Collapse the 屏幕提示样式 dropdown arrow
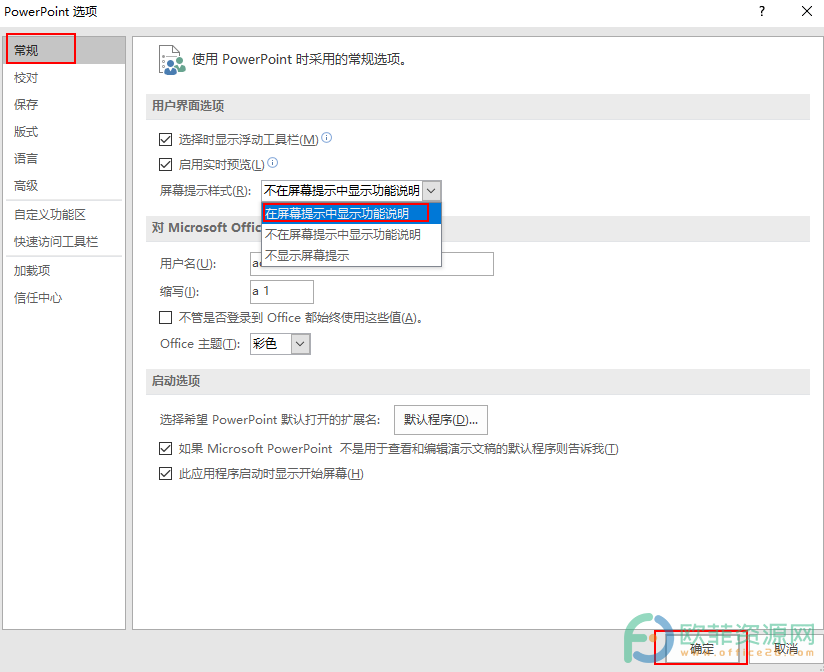 pyautogui.click(x=431, y=190)
